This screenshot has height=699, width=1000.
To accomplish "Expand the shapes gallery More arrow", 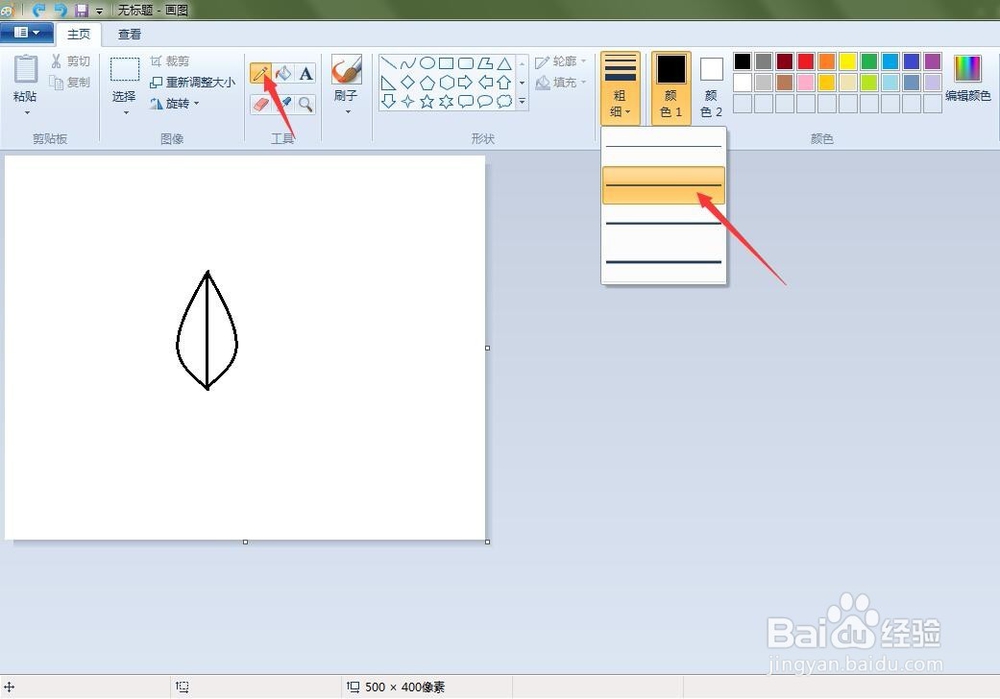I will (522, 101).
